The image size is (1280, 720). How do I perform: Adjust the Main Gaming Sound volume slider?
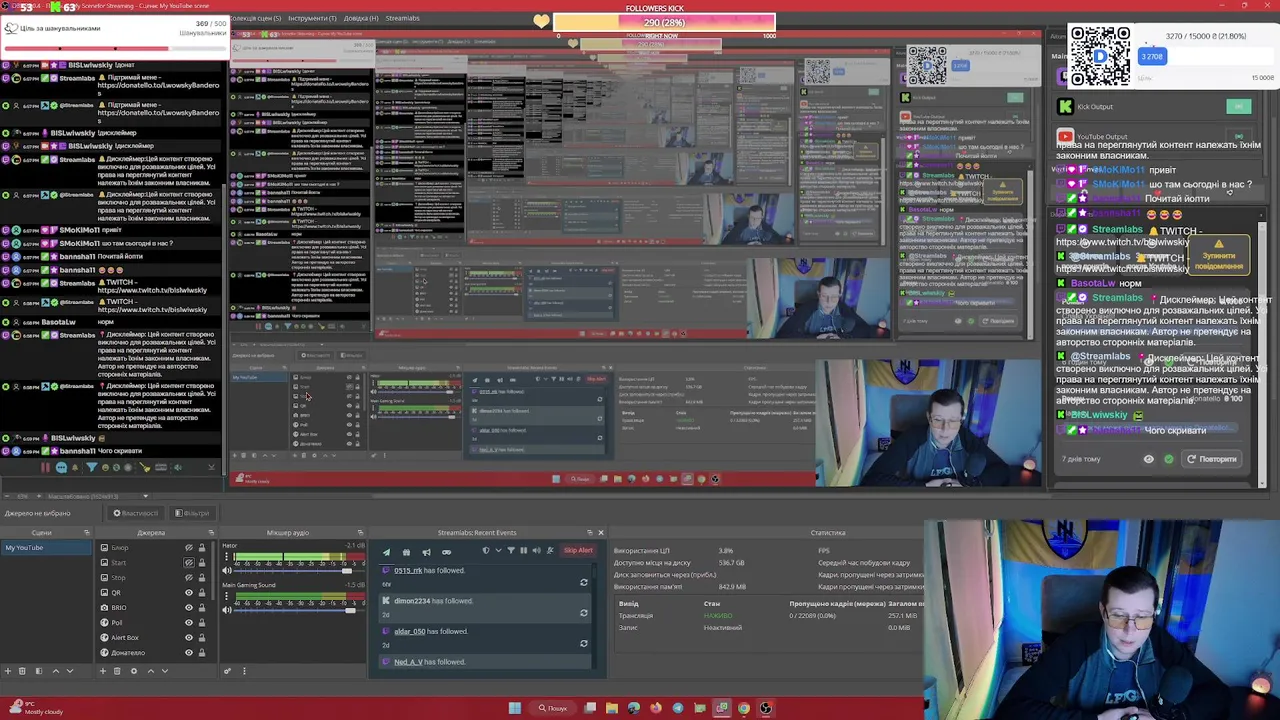point(299,610)
